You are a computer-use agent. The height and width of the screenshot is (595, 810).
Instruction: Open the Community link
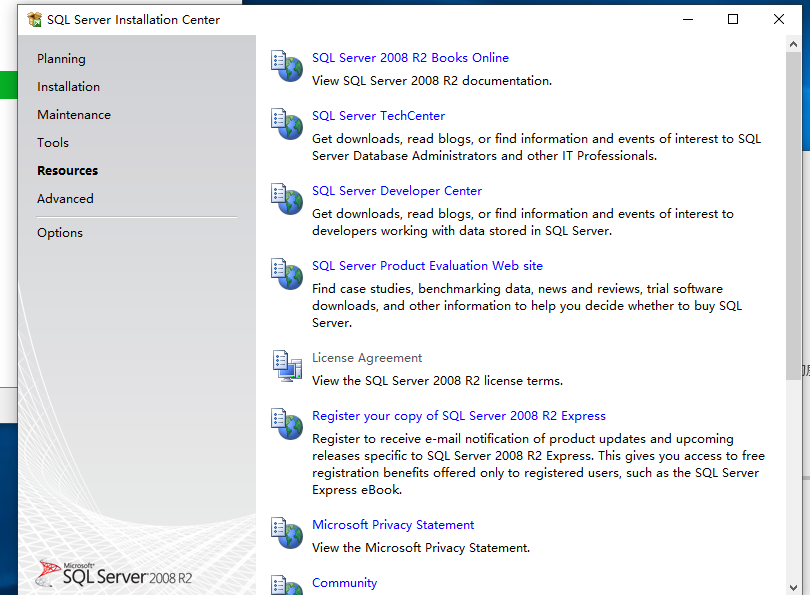[344, 583]
